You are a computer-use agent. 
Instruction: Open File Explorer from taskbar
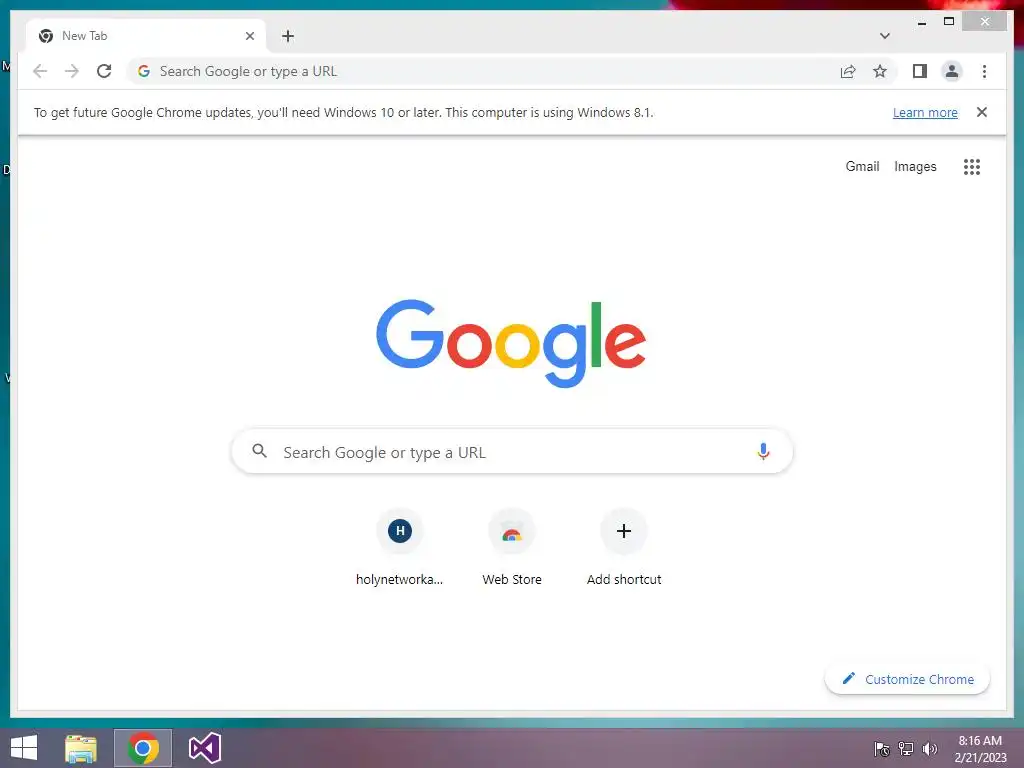tap(81, 748)
